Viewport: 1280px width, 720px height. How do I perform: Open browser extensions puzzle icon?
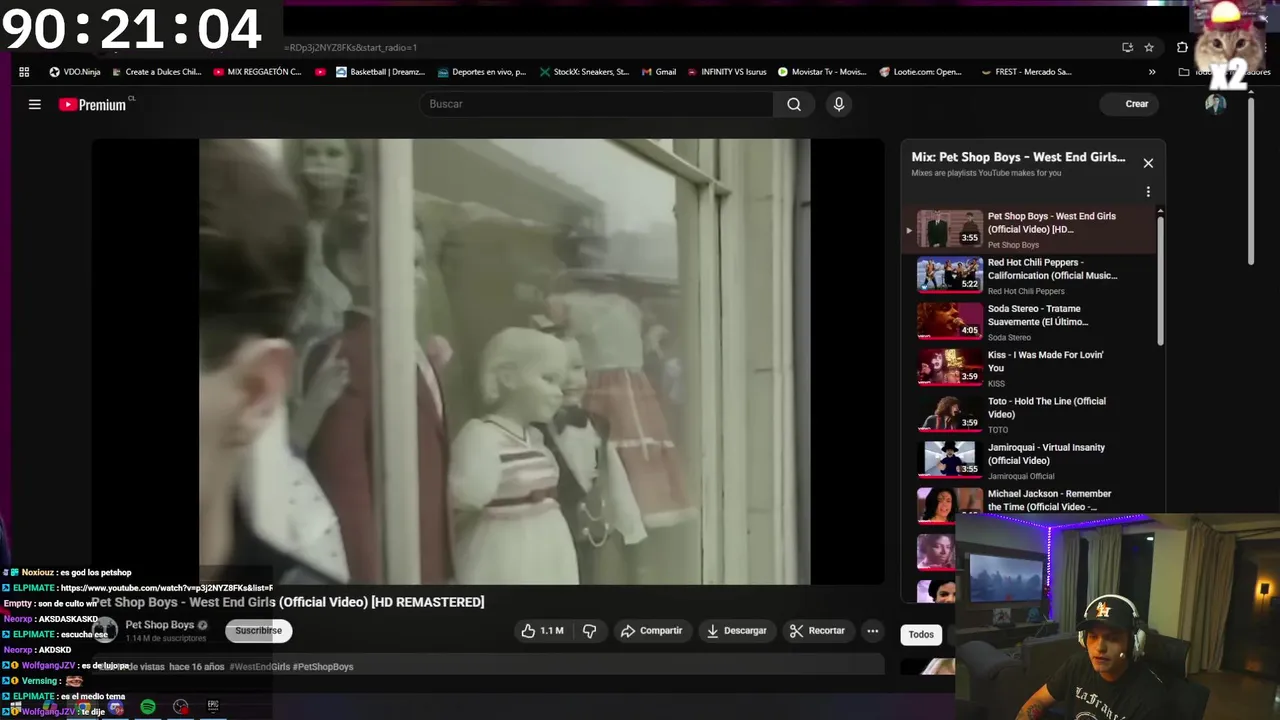pyautogui.click(x=1182, y=47)
